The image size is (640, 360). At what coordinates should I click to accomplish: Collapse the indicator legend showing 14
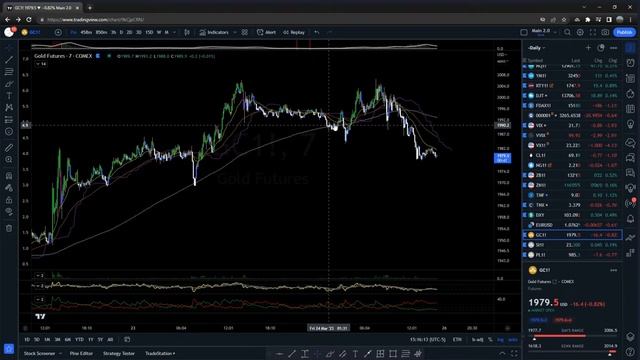pos(41,64)
